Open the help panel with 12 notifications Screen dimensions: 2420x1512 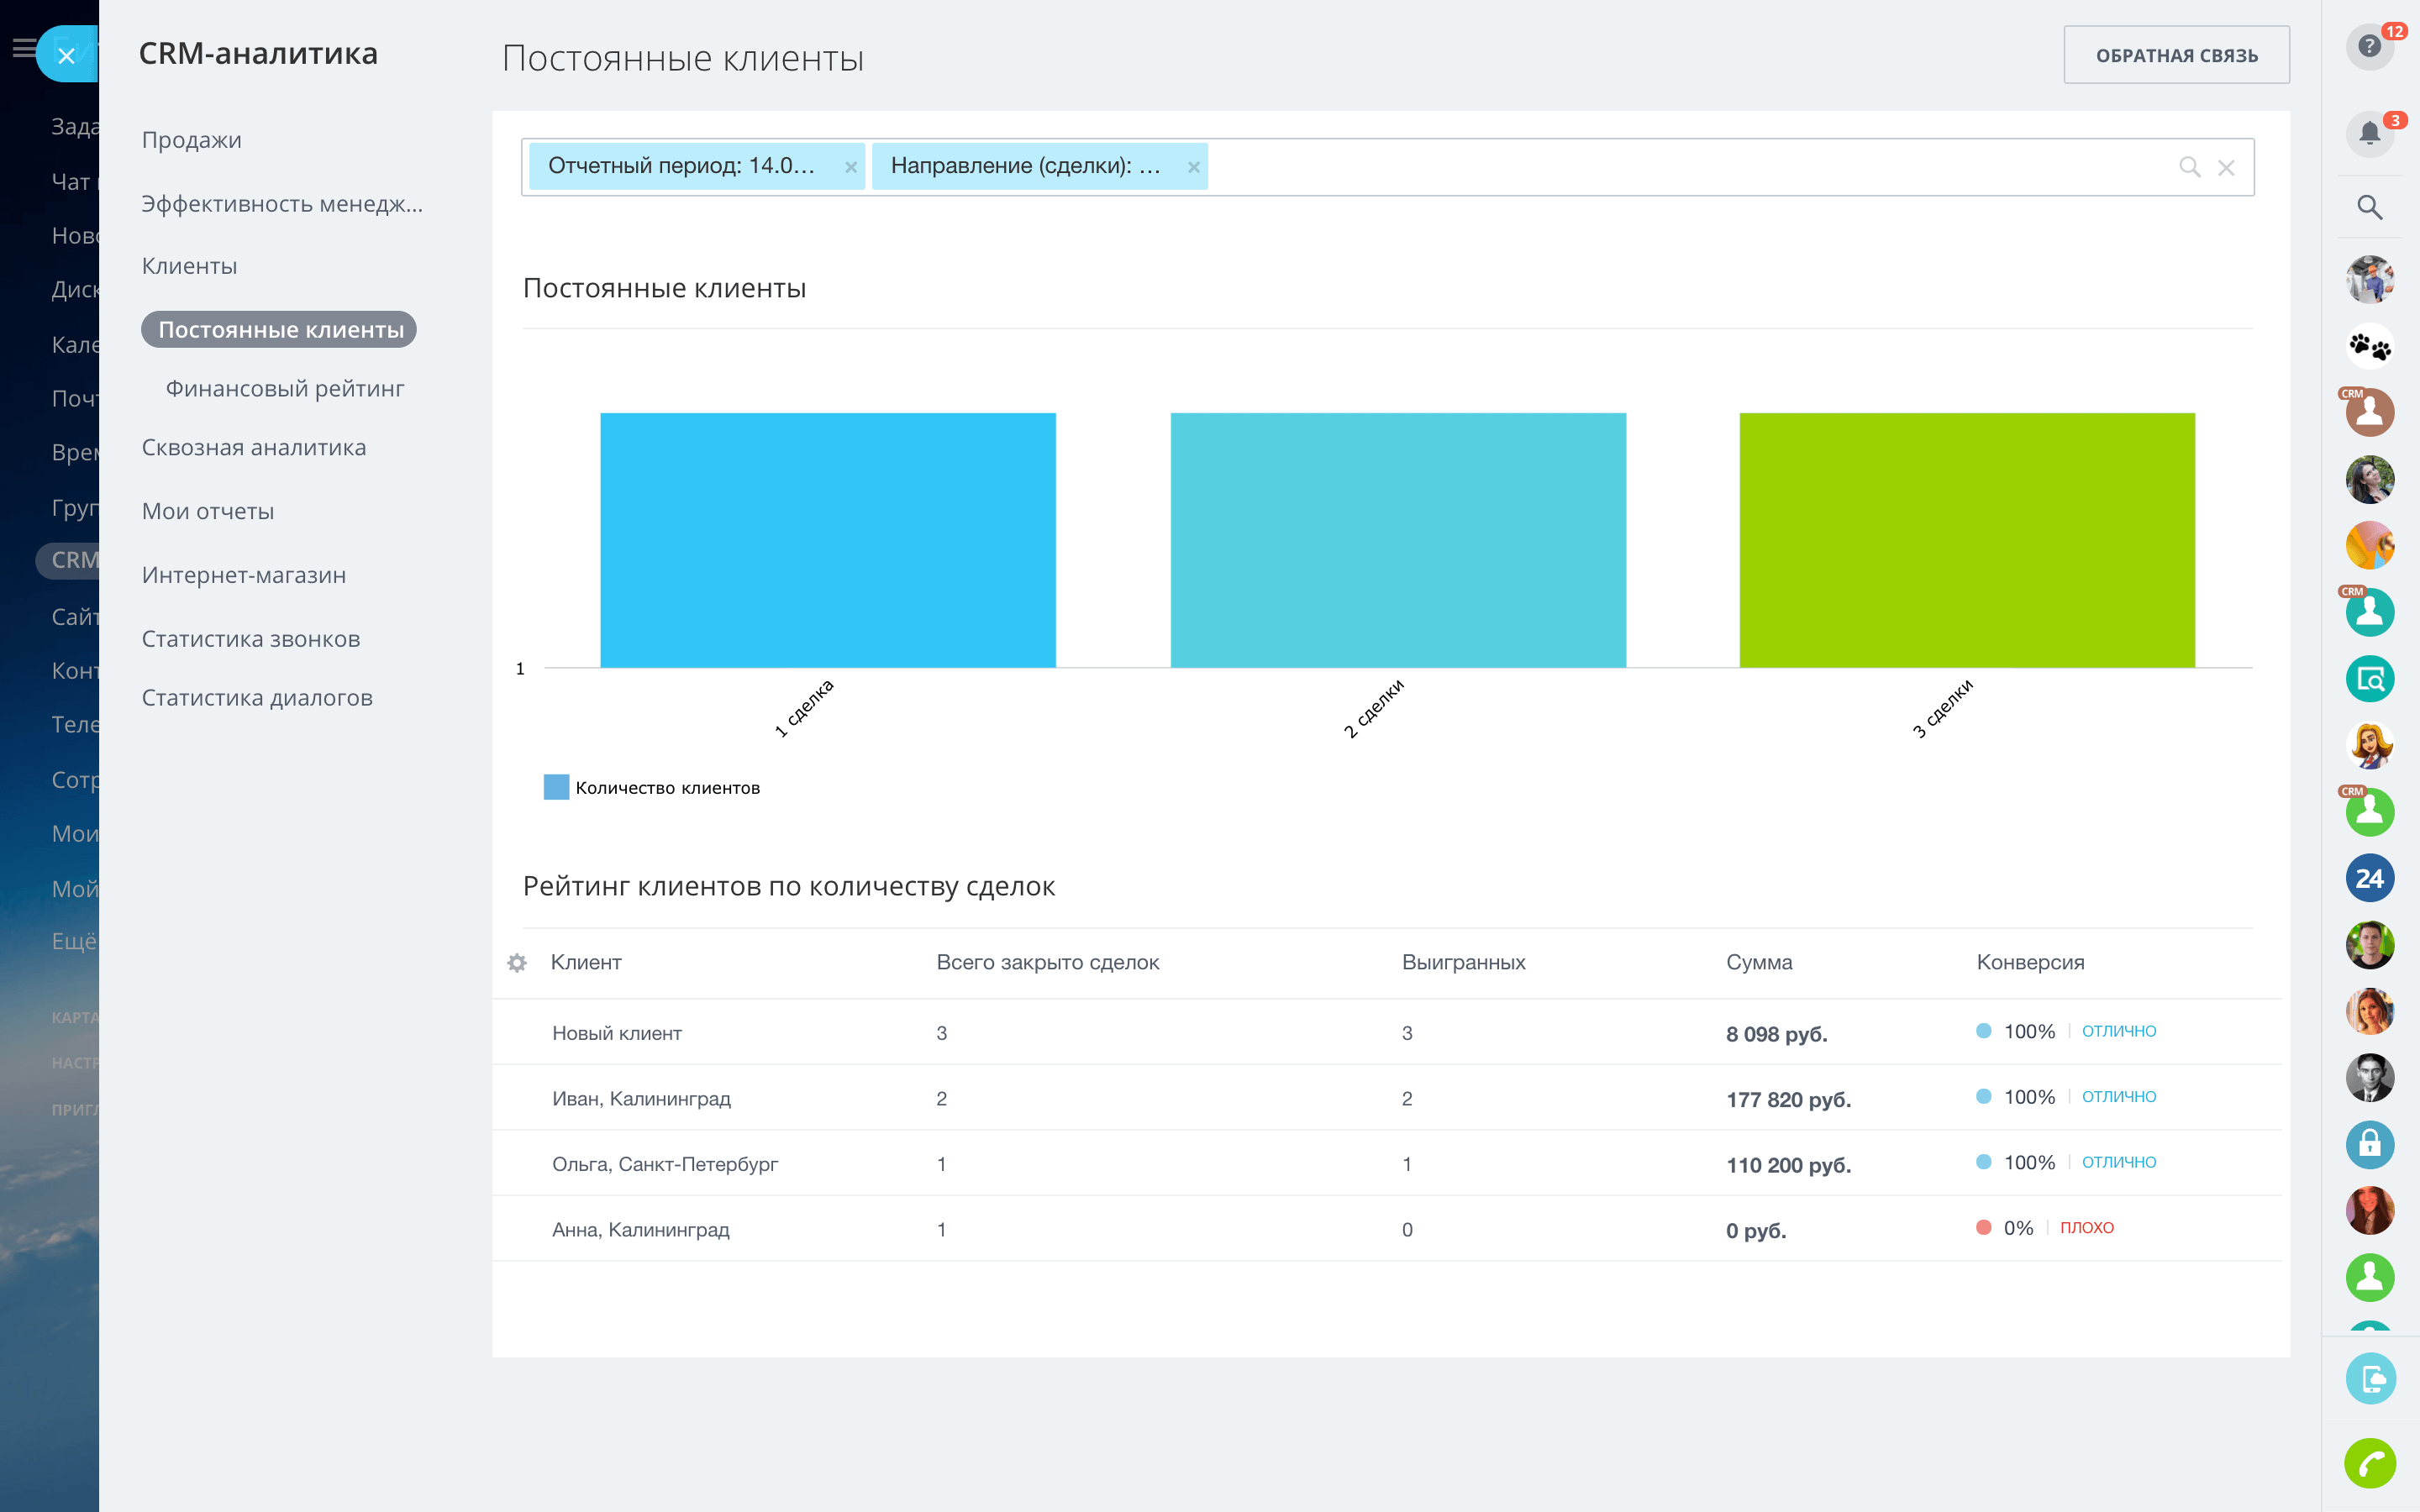pyautogui.click(x=2370, y=46)
